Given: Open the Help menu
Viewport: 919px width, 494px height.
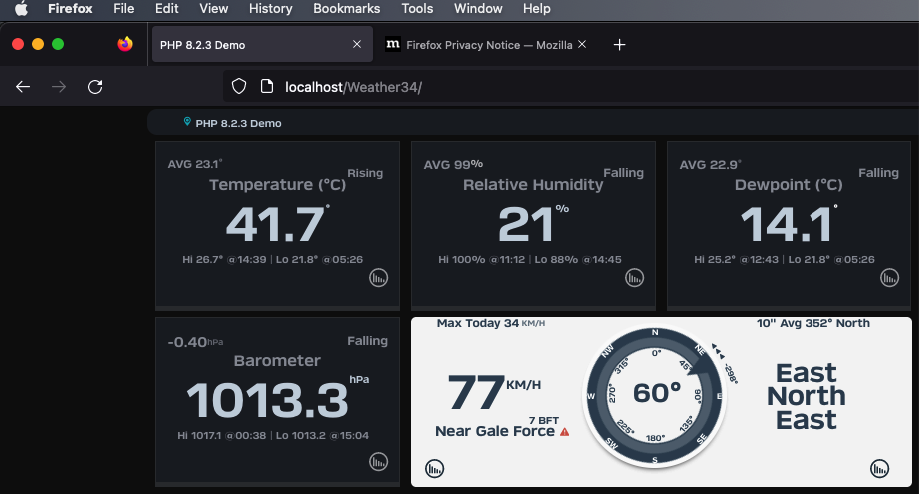Looking at the screenshot, I should 537,9.
